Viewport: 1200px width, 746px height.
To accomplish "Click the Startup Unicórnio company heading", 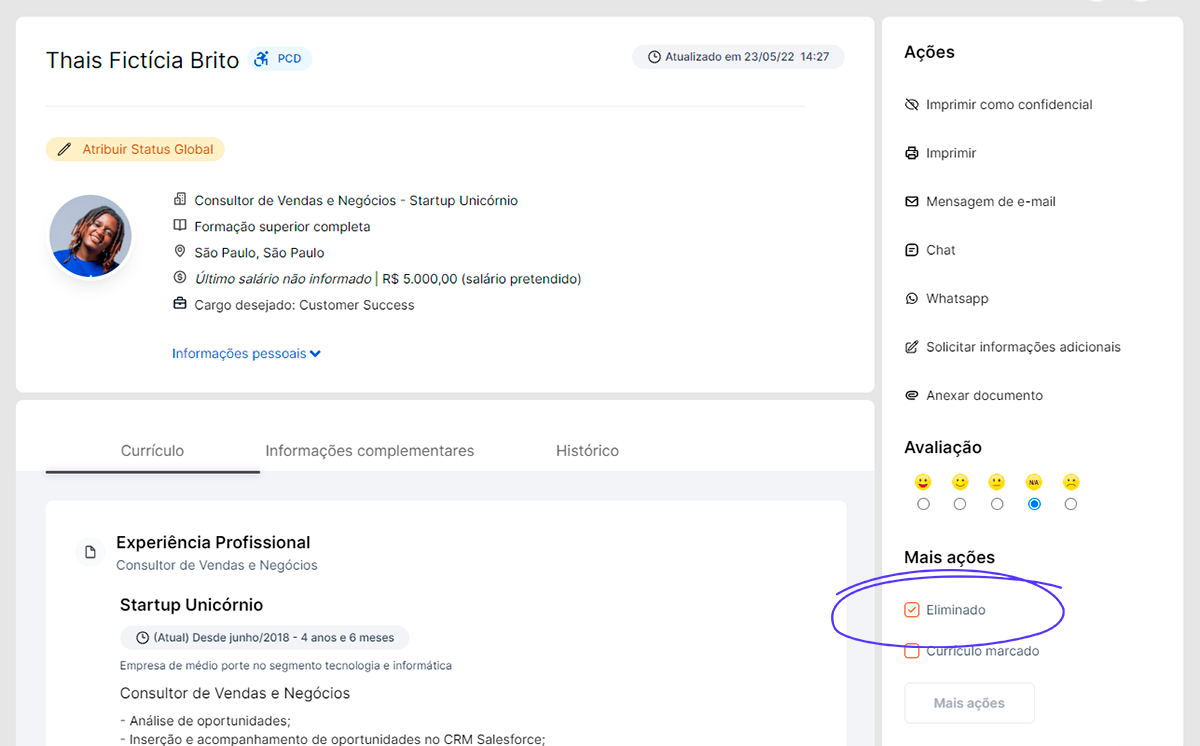I will point(191,605).
